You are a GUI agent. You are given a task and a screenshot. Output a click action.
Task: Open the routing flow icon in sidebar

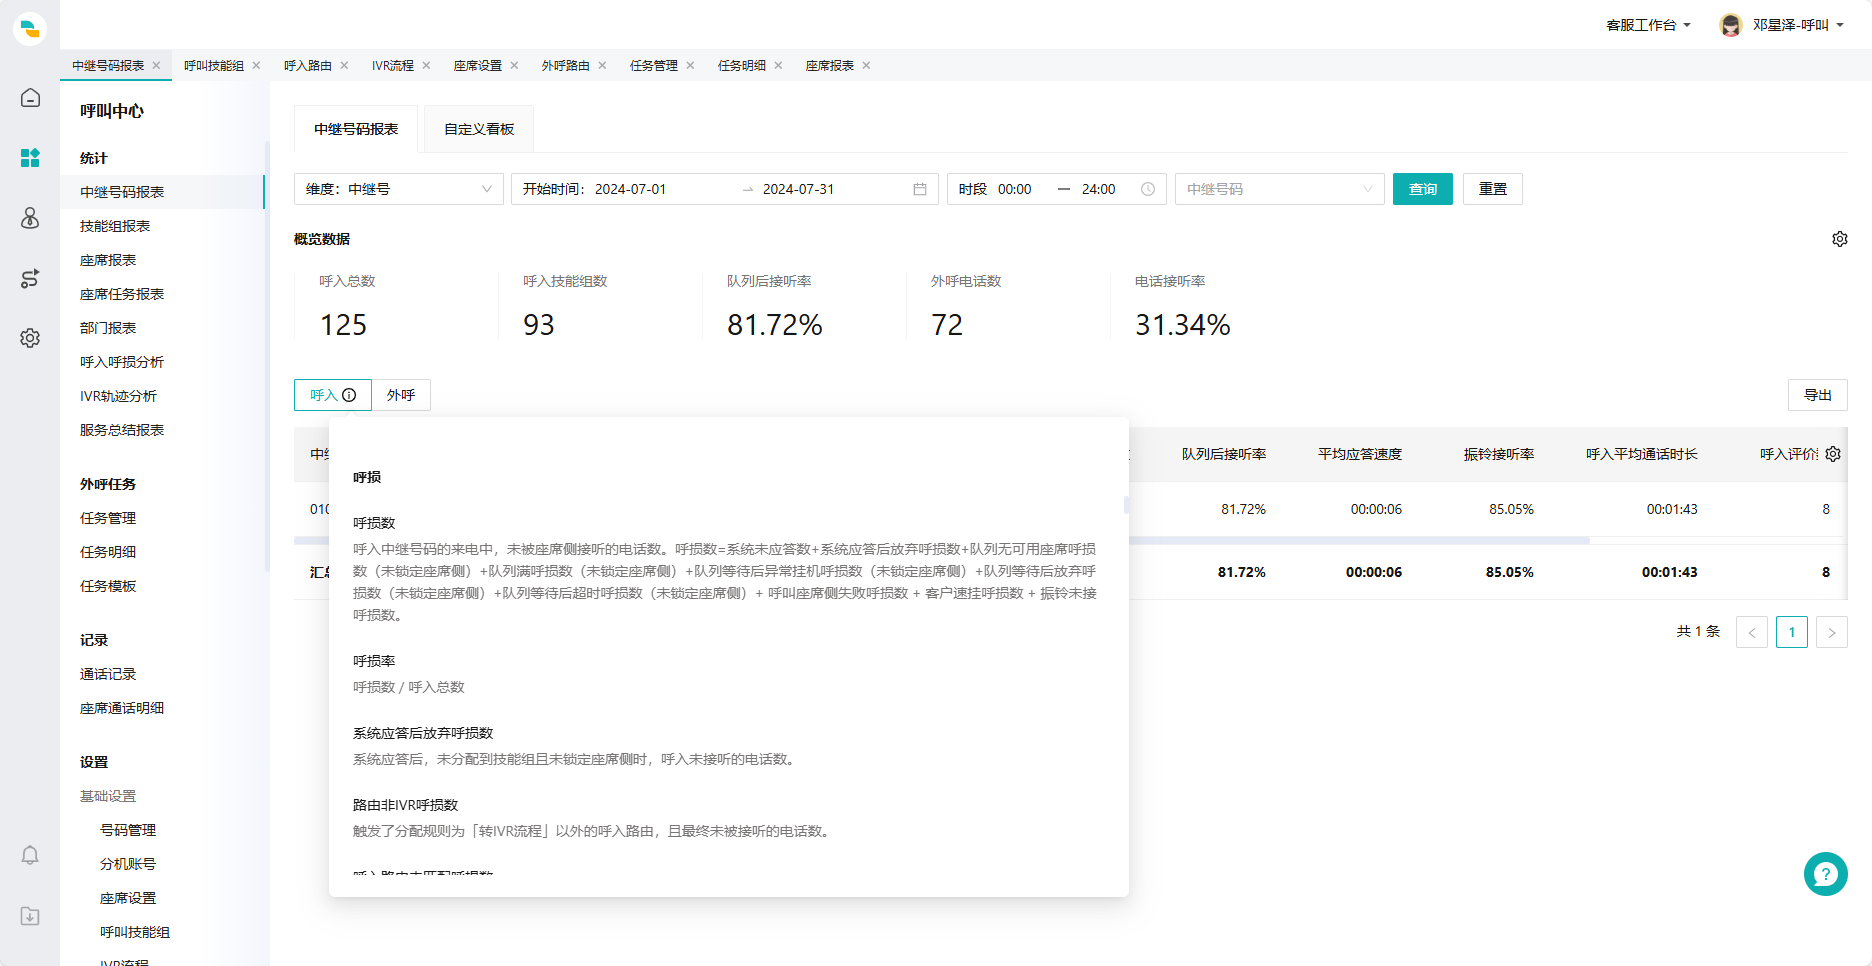(30, 278)
